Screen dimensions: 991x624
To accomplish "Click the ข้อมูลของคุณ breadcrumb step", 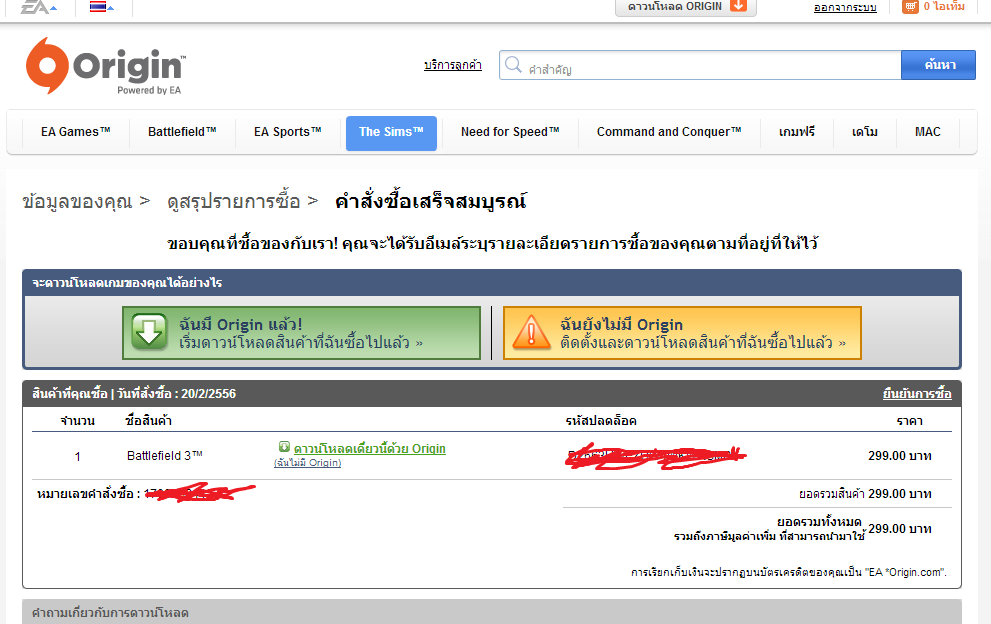I will (77, 202).
